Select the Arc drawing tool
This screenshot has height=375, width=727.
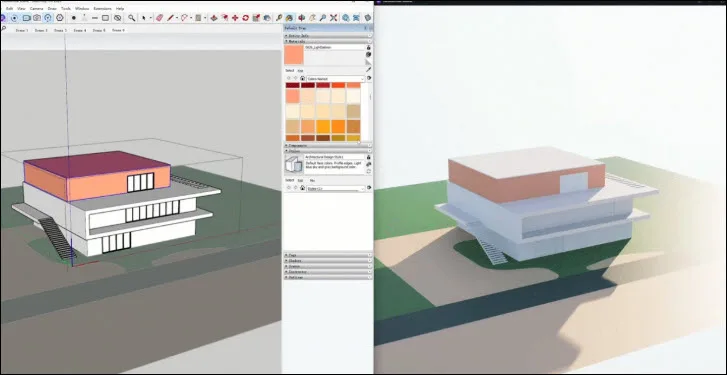pyautogui.click(x=184, y=18)
